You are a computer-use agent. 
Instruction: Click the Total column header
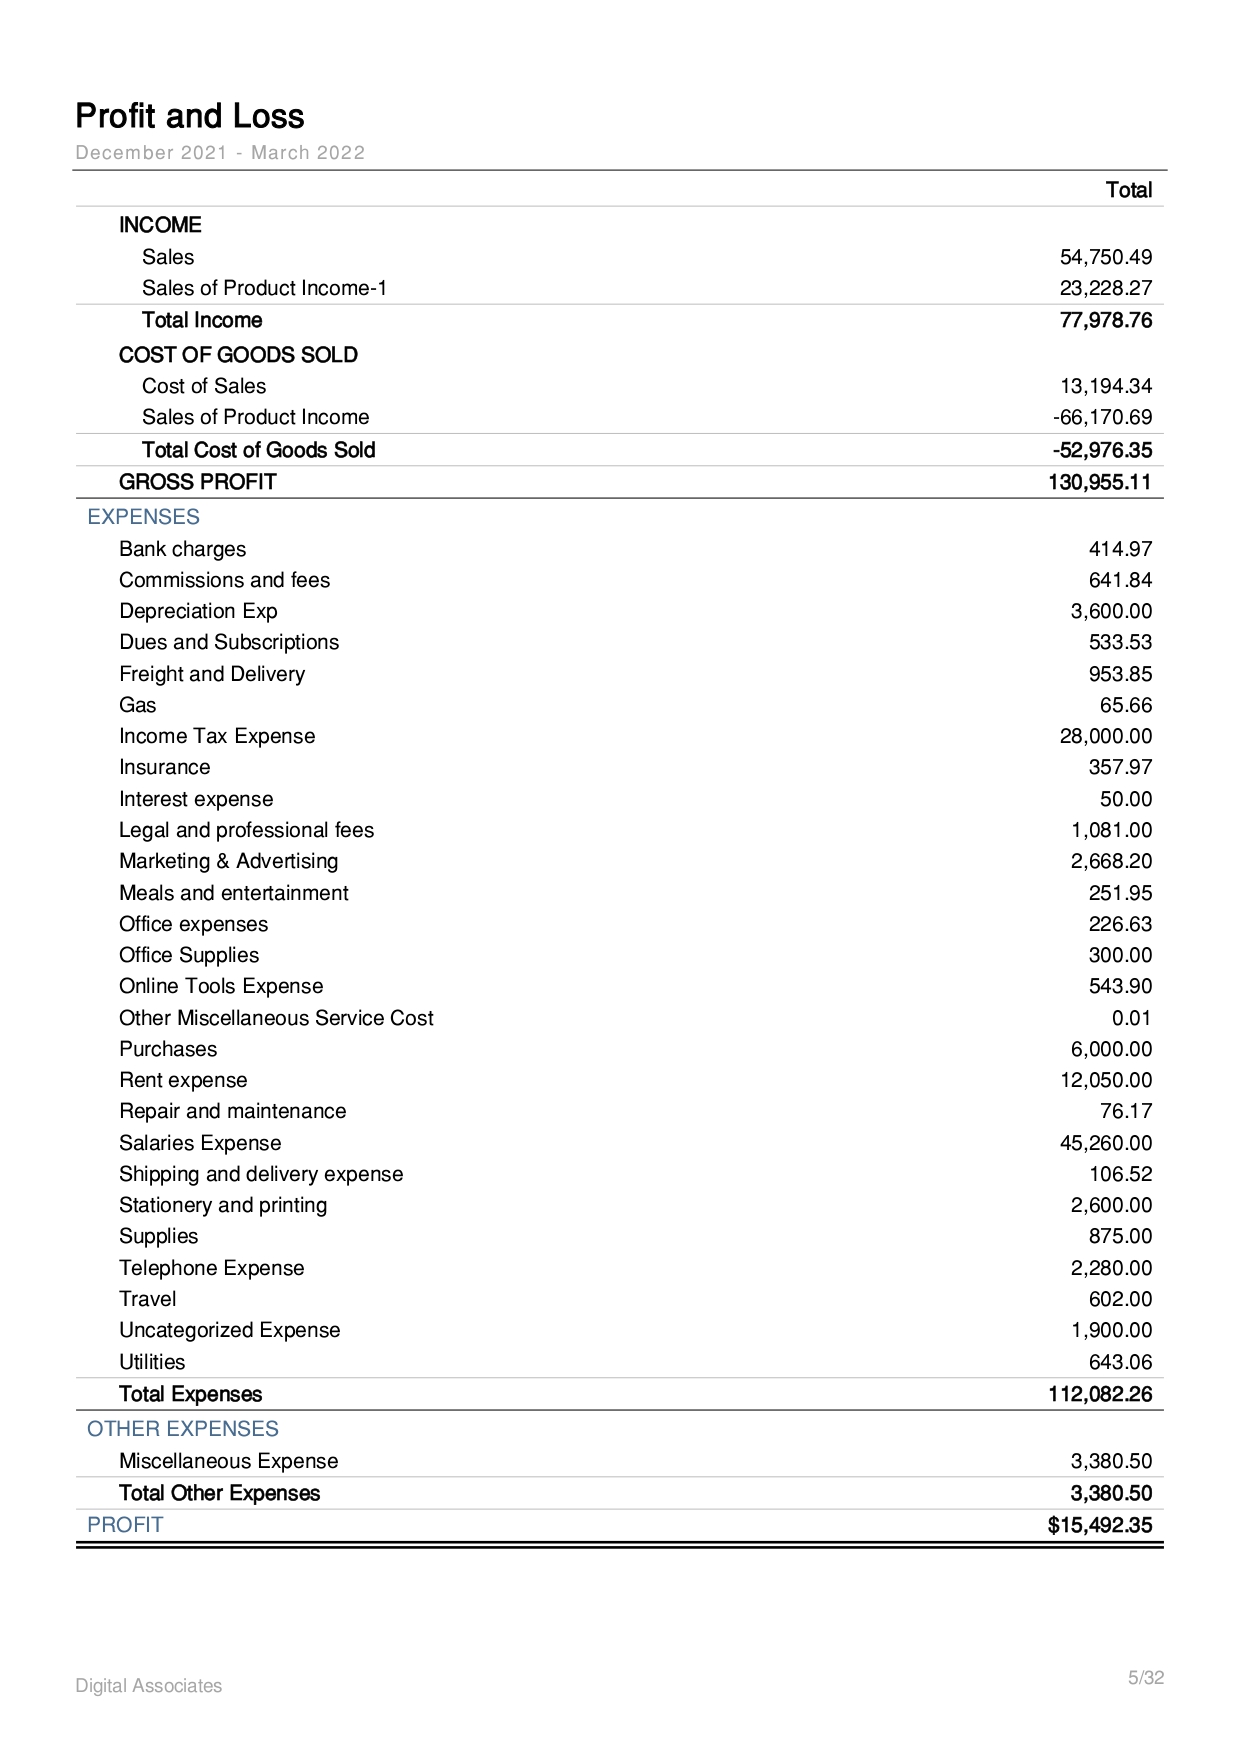pos(1128,190)
